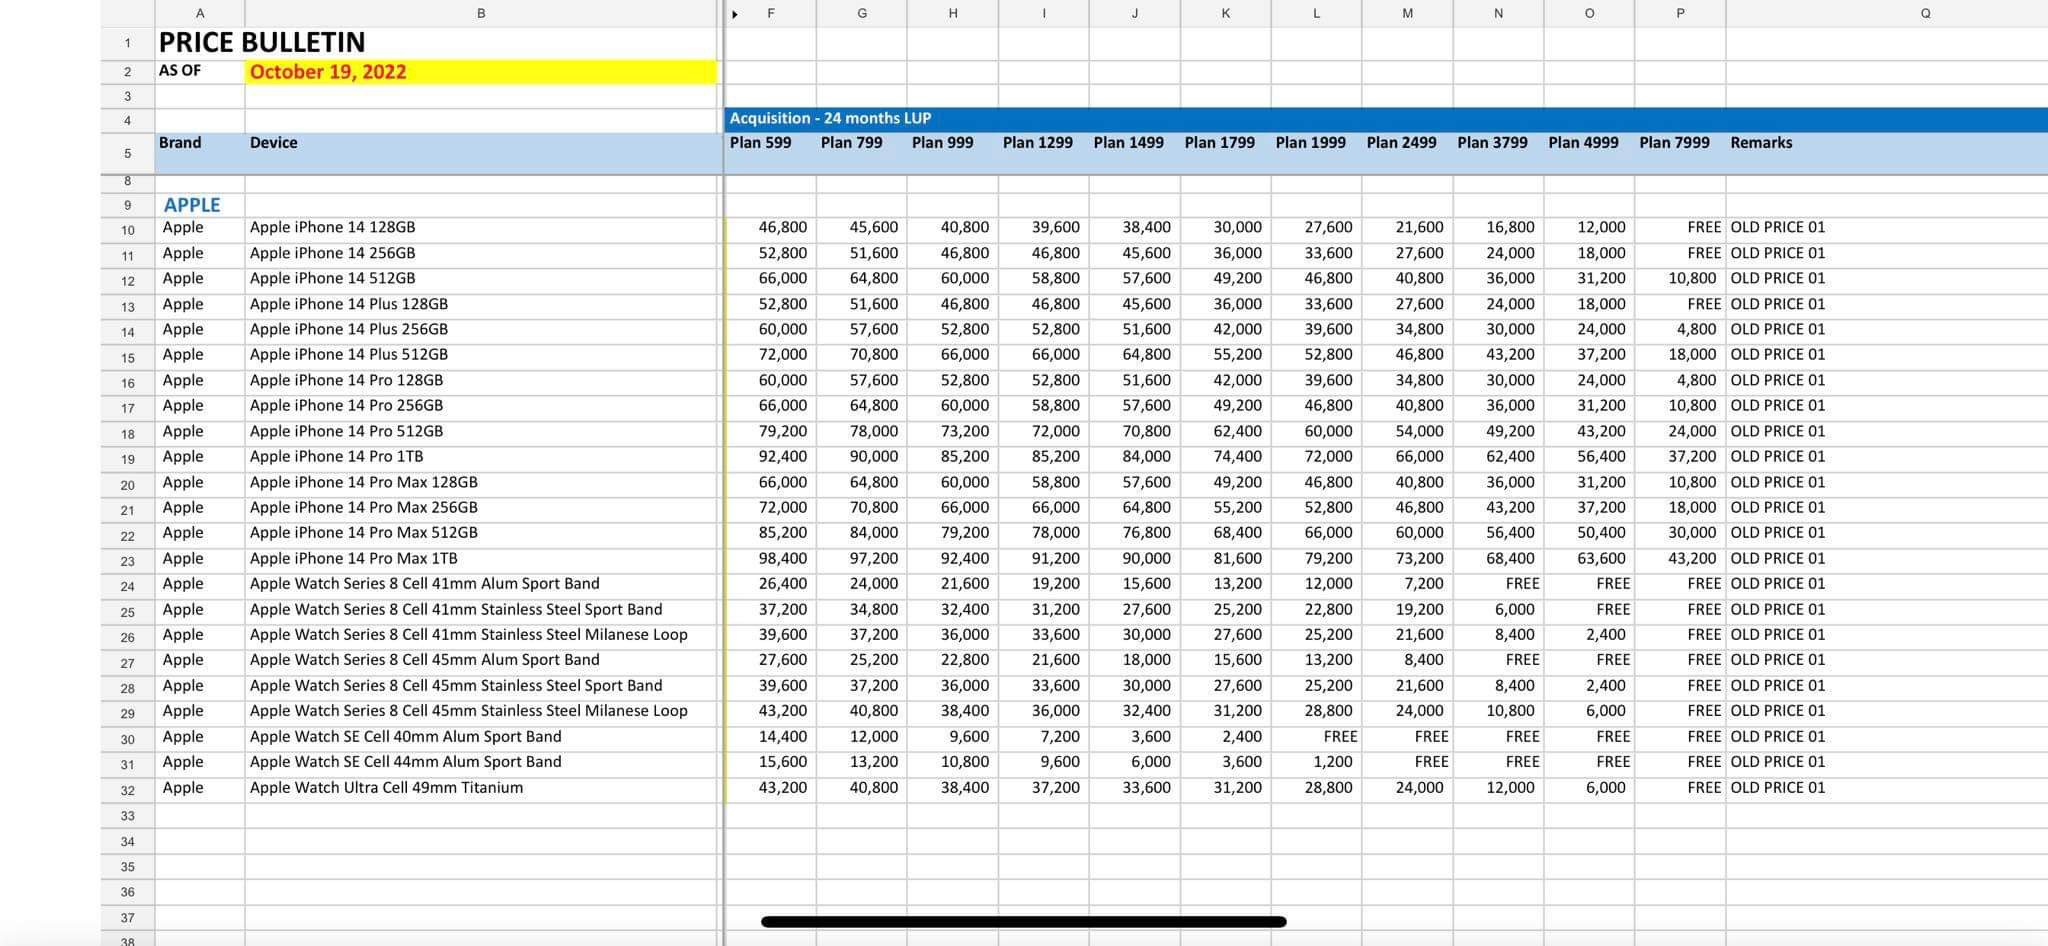
Task: Select column P header
Action: 1680,13
